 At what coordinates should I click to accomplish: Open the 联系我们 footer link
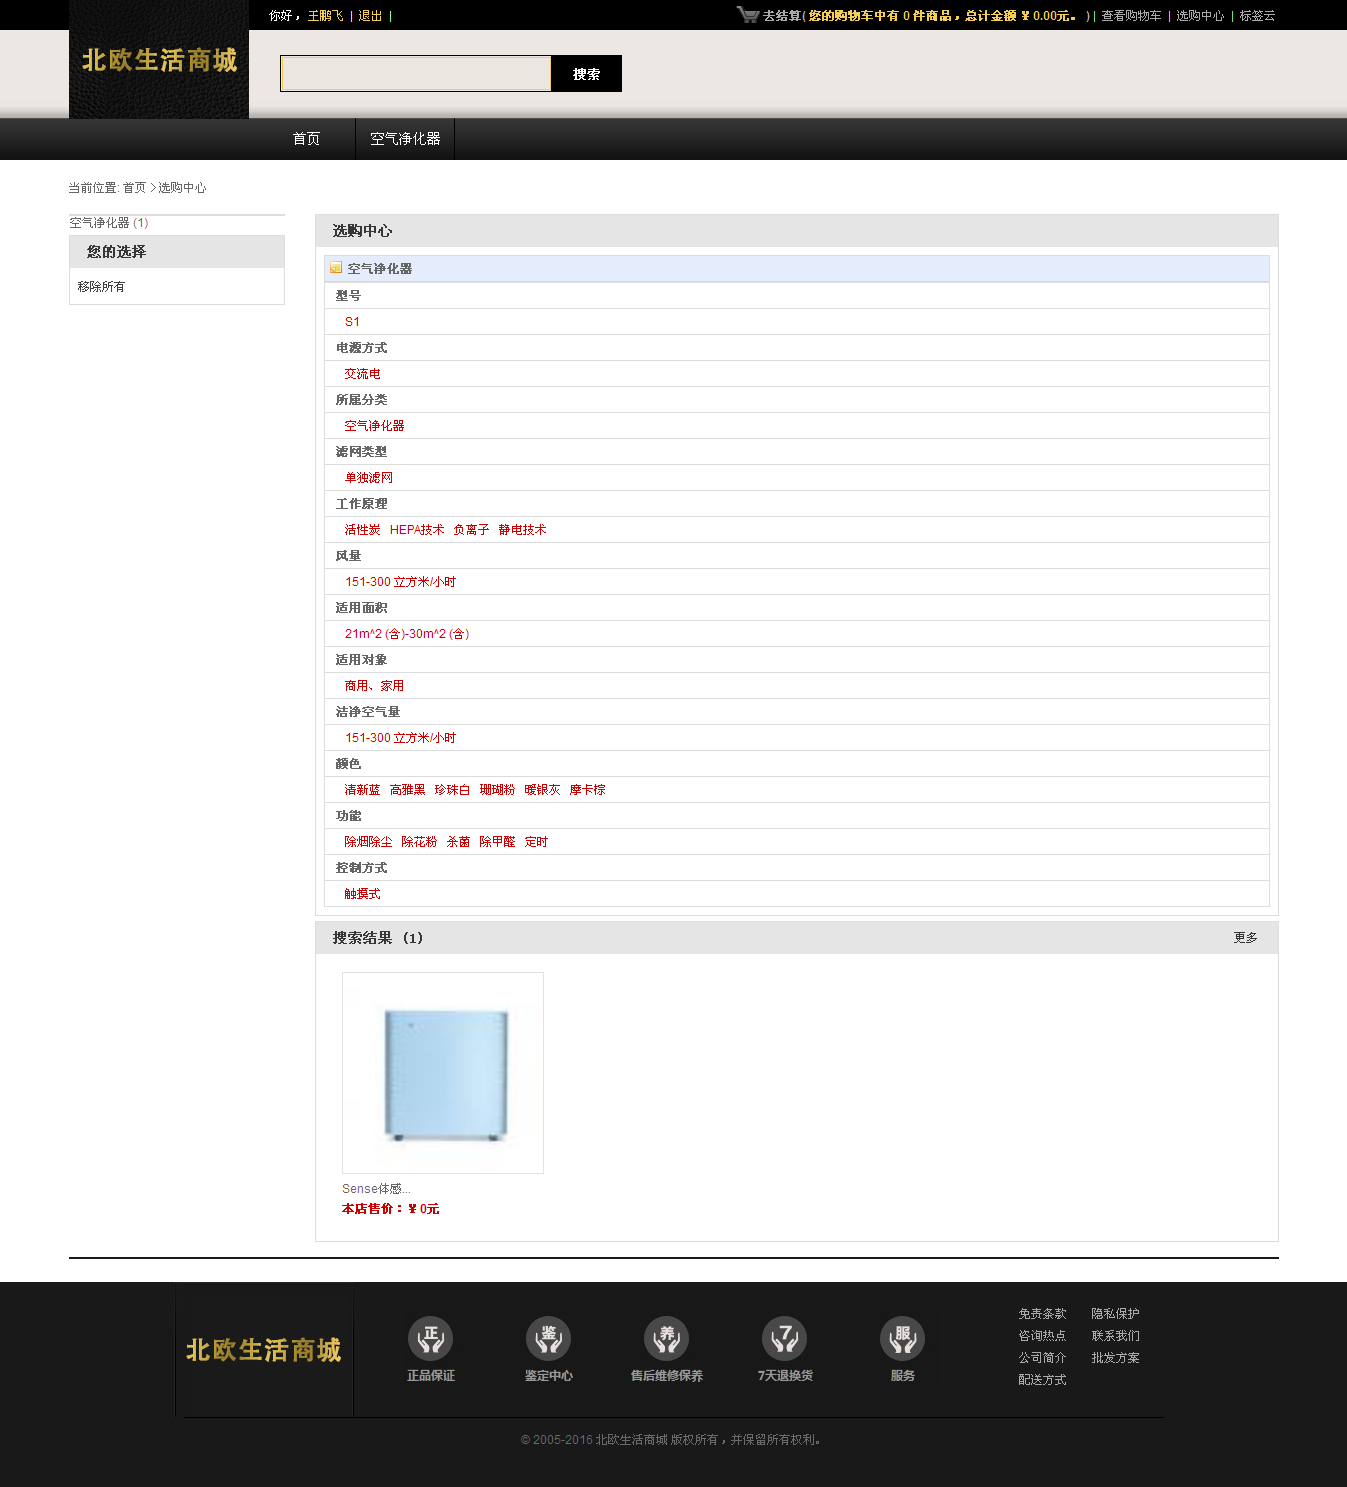1115,1335
